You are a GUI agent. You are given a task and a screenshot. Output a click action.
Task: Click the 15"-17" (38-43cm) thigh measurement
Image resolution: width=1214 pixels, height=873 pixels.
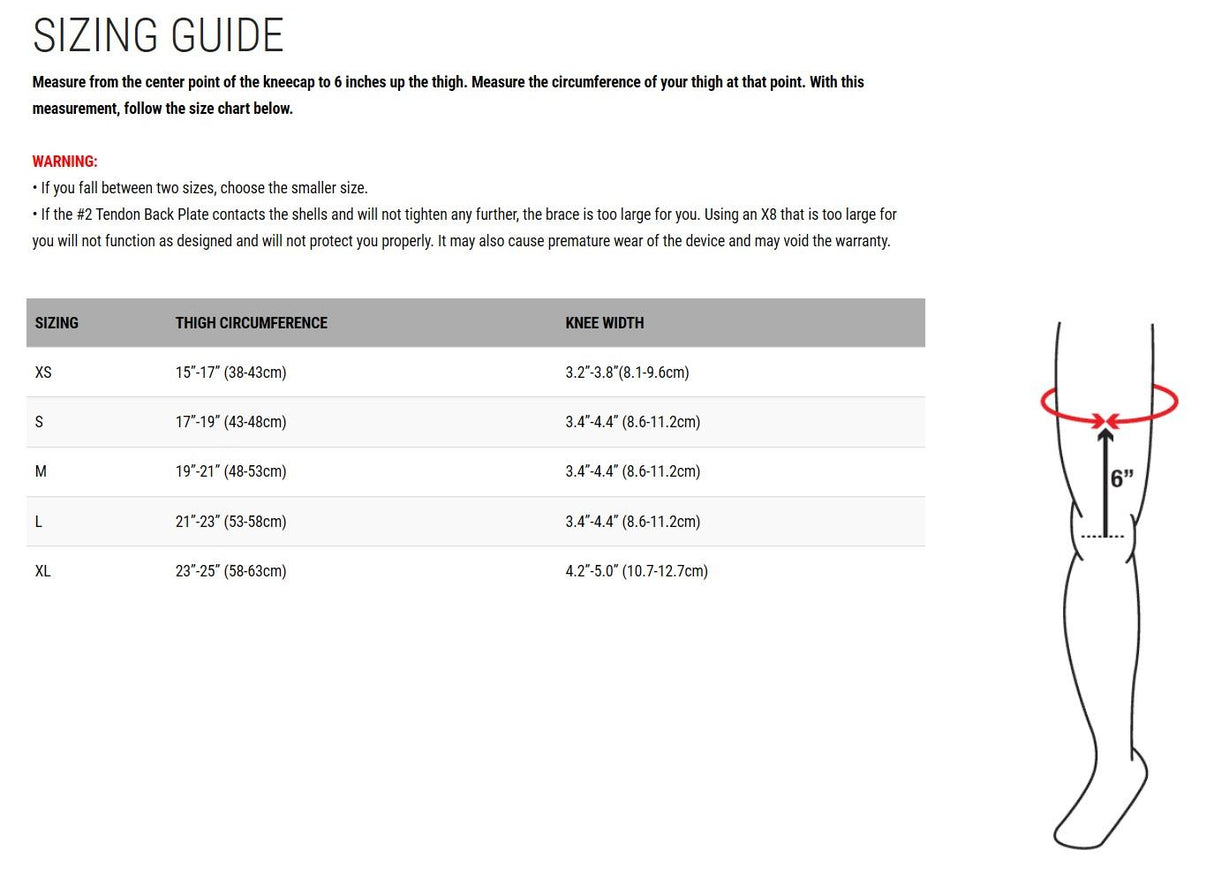click(231, 372)
